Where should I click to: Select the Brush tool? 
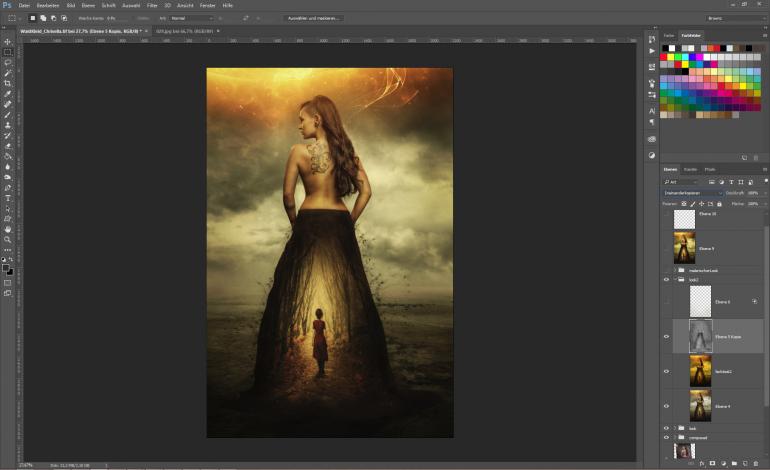coord(8,114)
